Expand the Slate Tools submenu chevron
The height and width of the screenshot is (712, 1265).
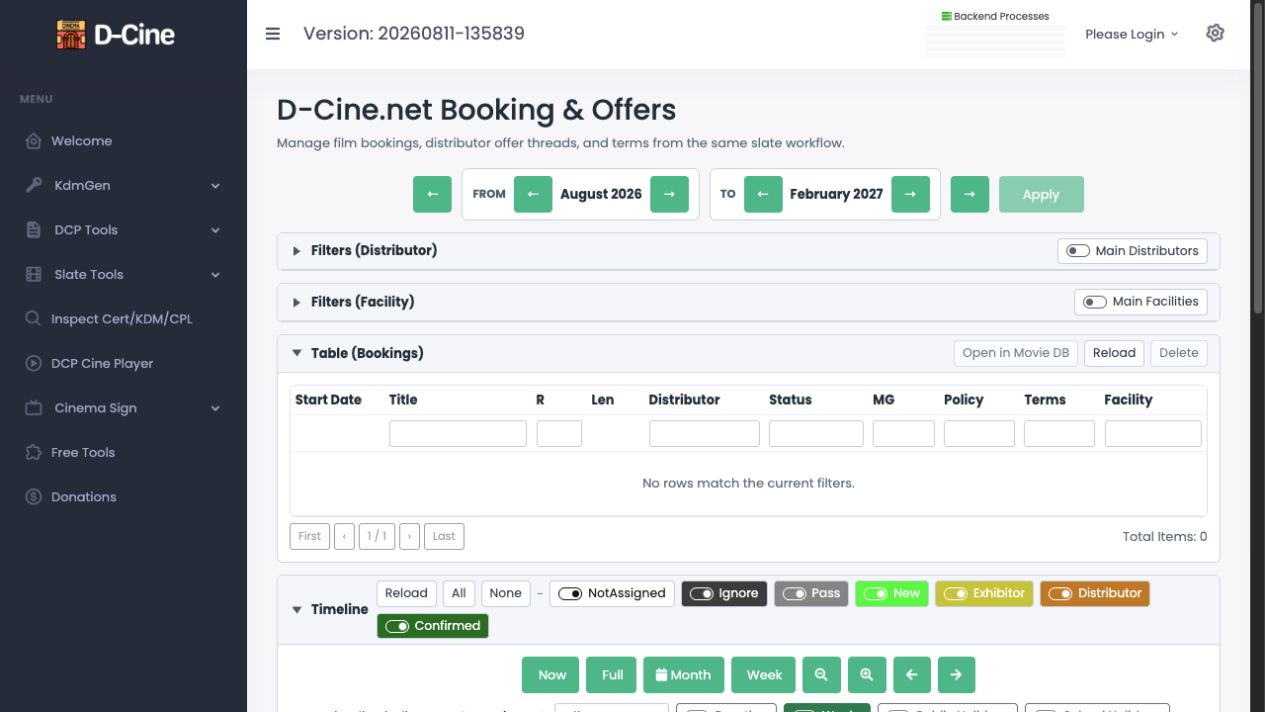pos(215,275)
